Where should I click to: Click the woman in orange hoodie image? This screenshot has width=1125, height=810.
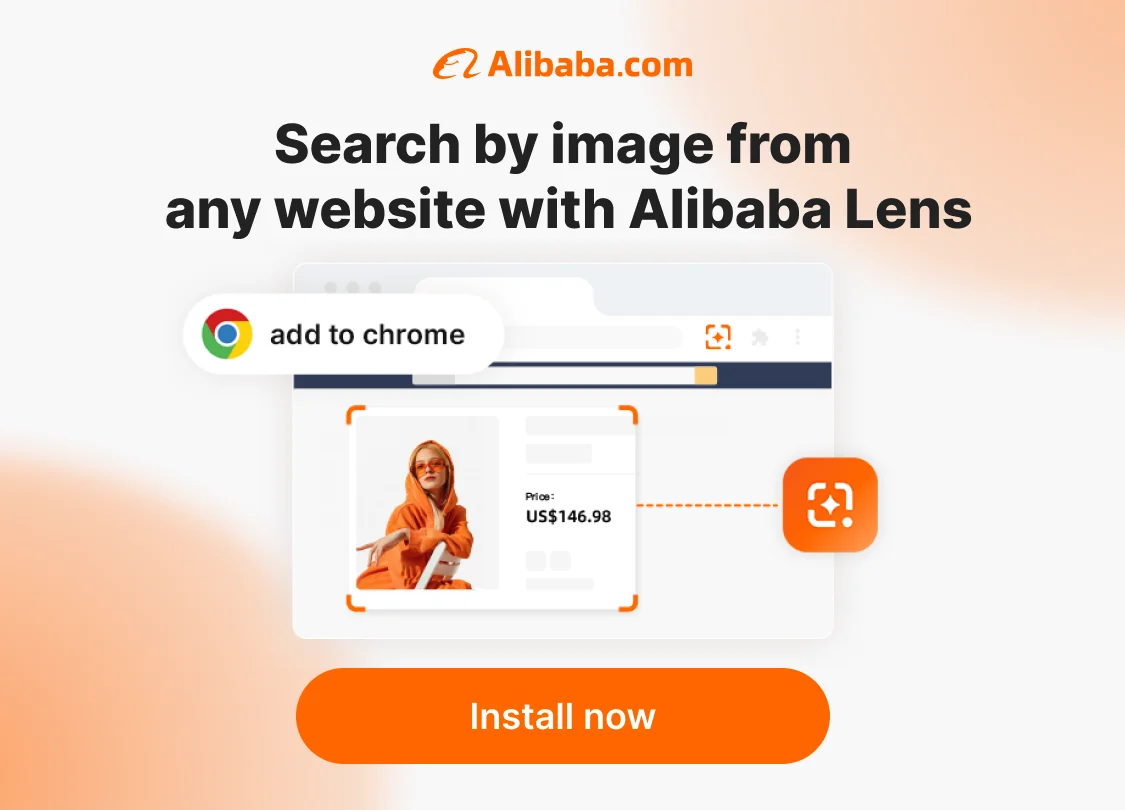428,503
